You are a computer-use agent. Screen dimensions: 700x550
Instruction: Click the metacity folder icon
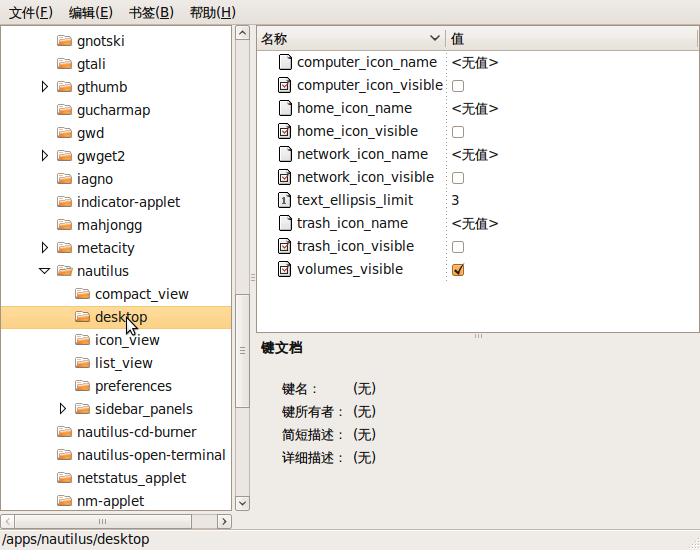[x=65, y=248]
